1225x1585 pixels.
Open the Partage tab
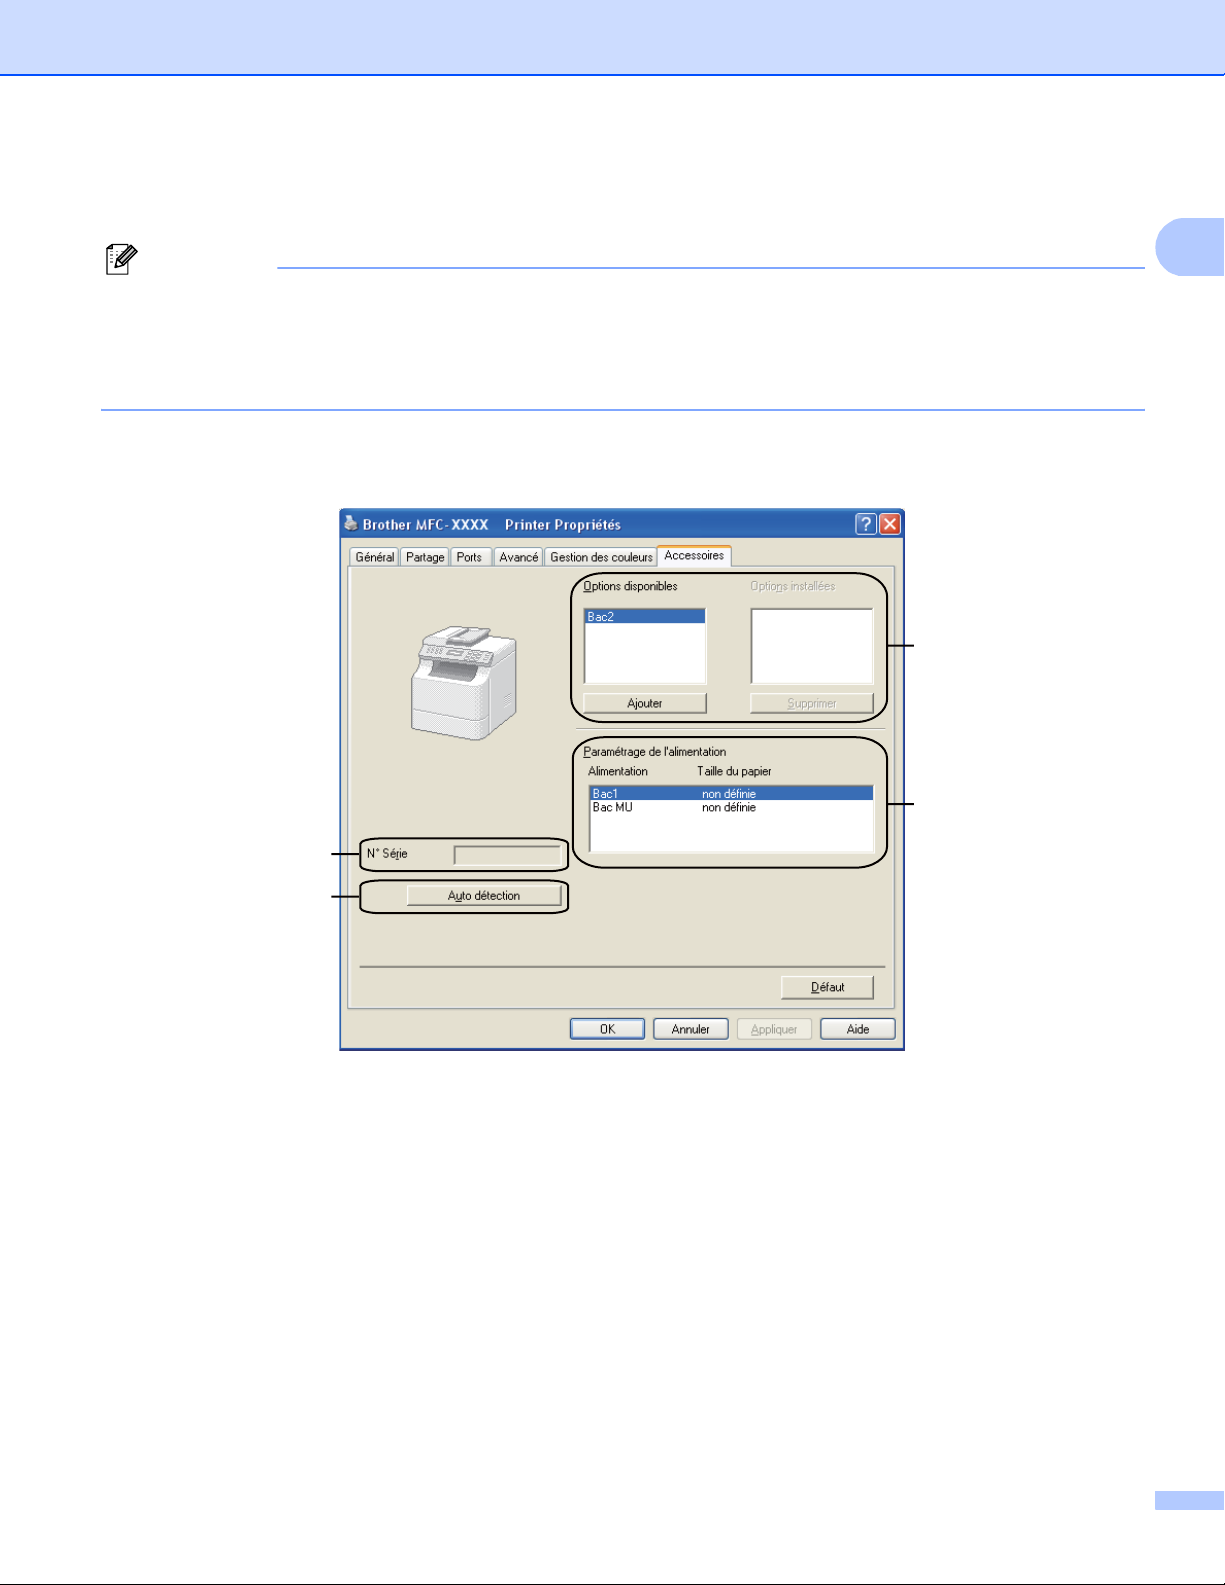tap(425, 557)
